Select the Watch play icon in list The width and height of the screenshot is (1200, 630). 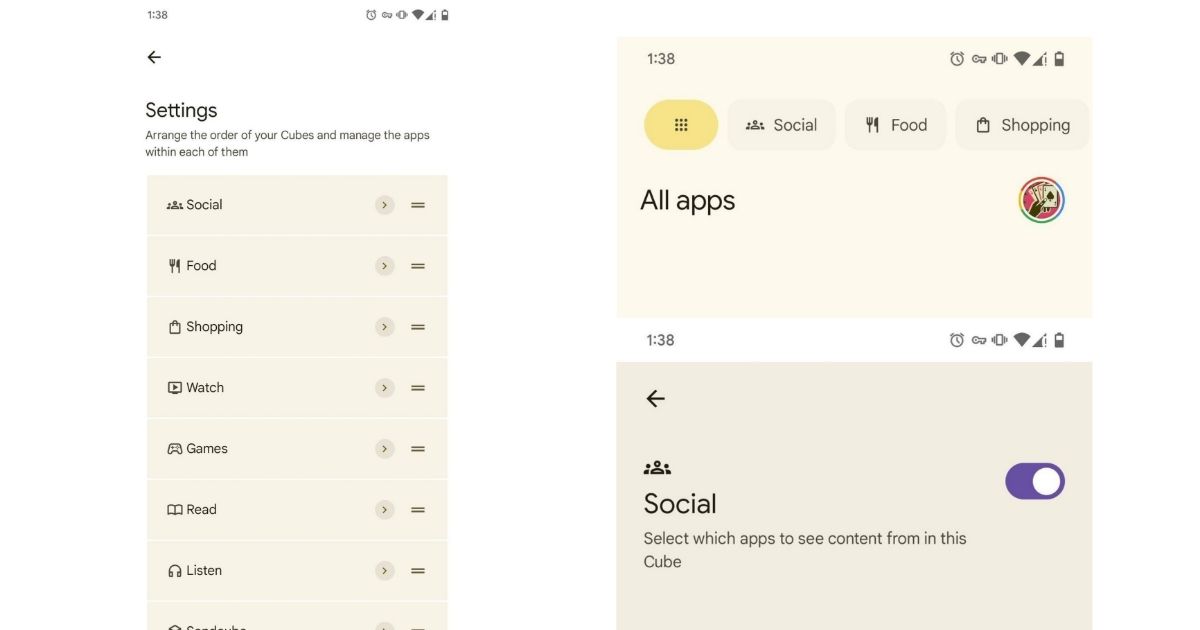click(175, 388)
